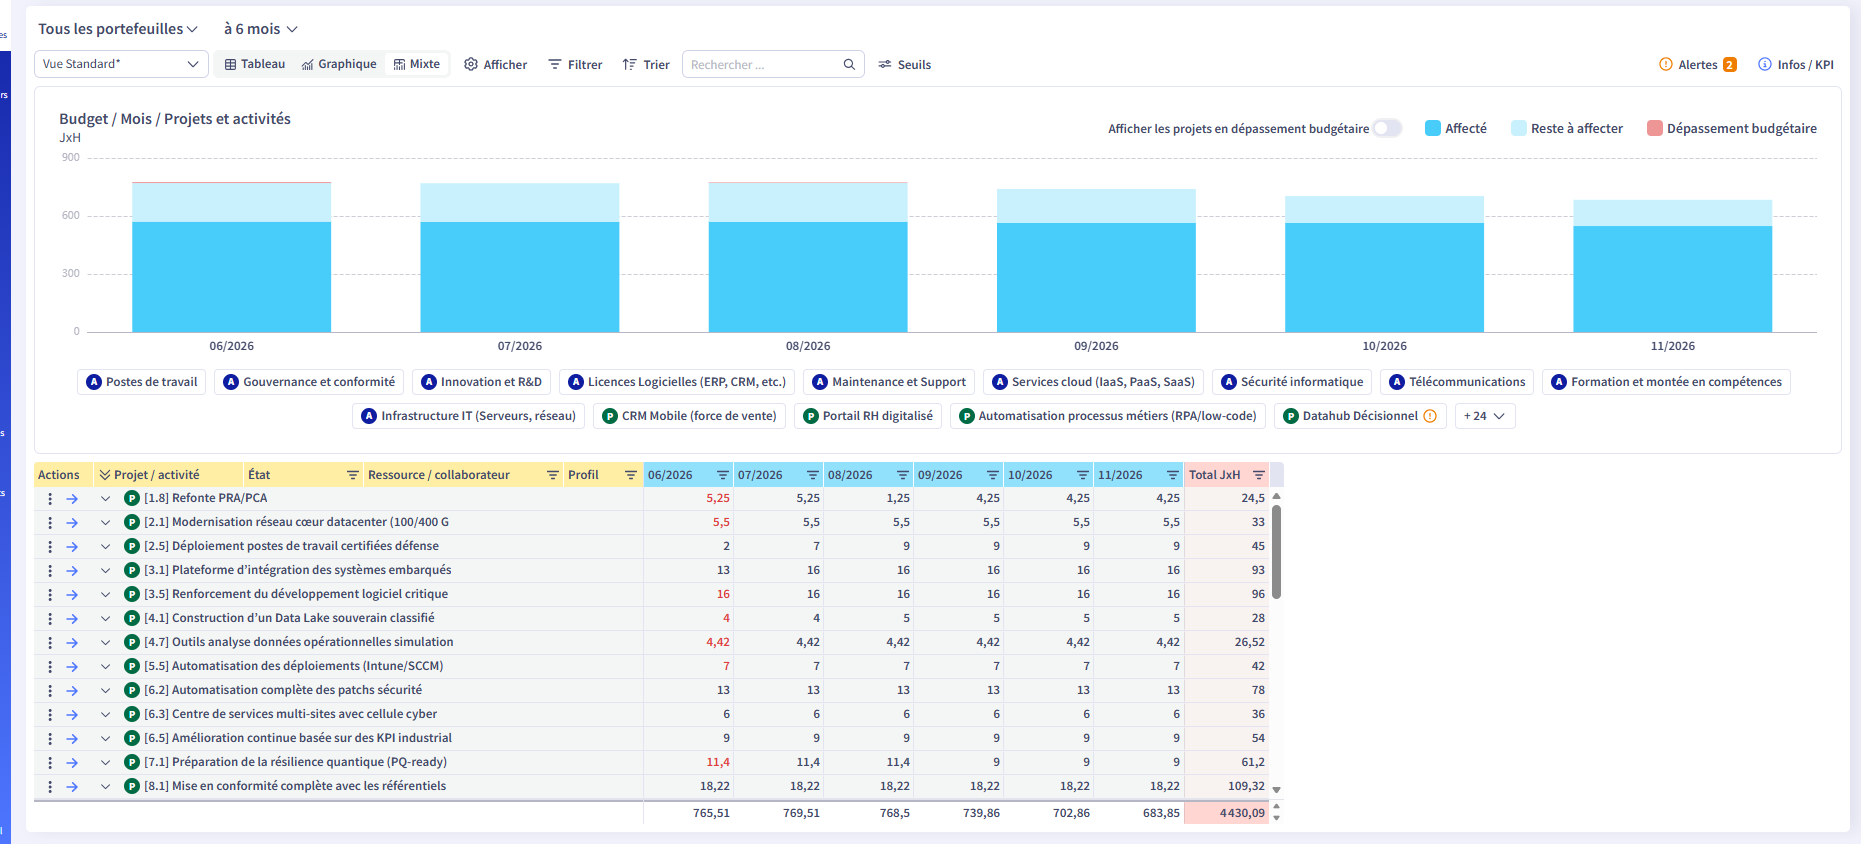The height and width of the screenshot is (844, 1861).
Task: Click the Filtrer button
Action: point(575,64)
